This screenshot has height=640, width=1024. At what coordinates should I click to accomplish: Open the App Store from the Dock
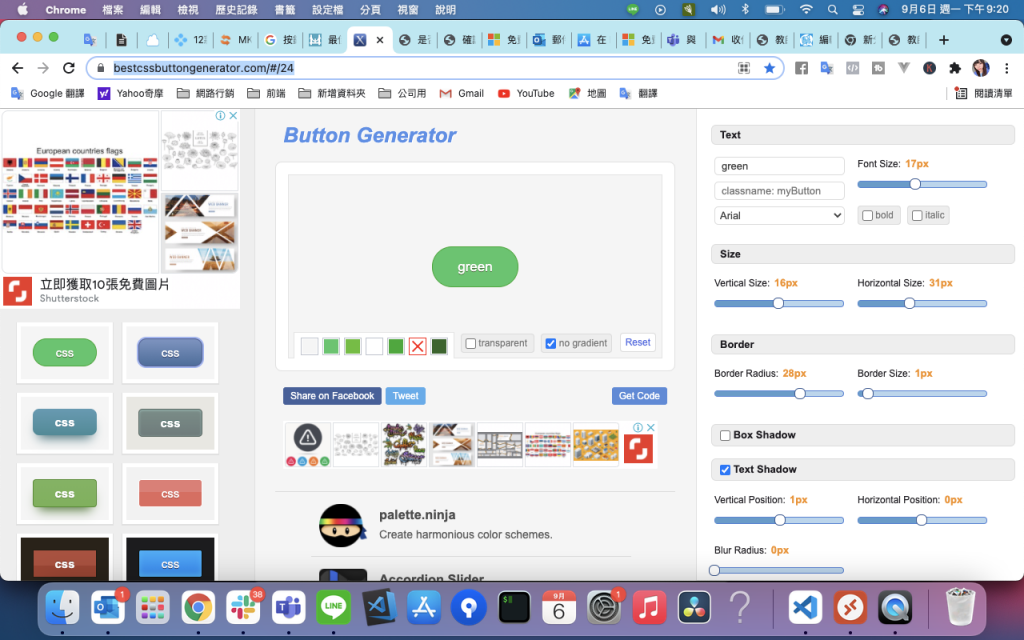(424, 607)
